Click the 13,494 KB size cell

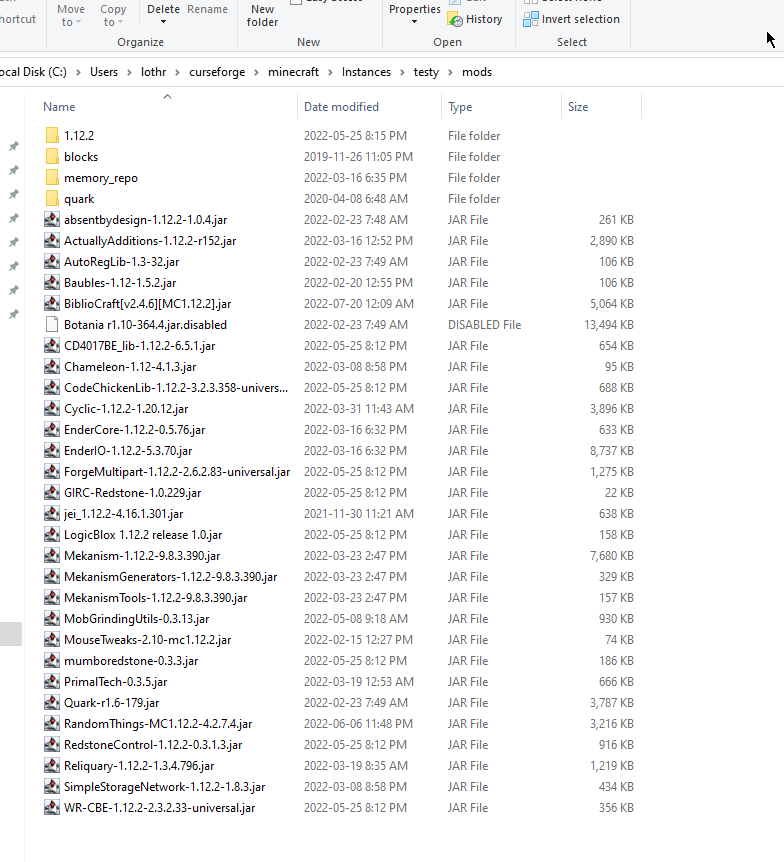[x=609, y=324]
